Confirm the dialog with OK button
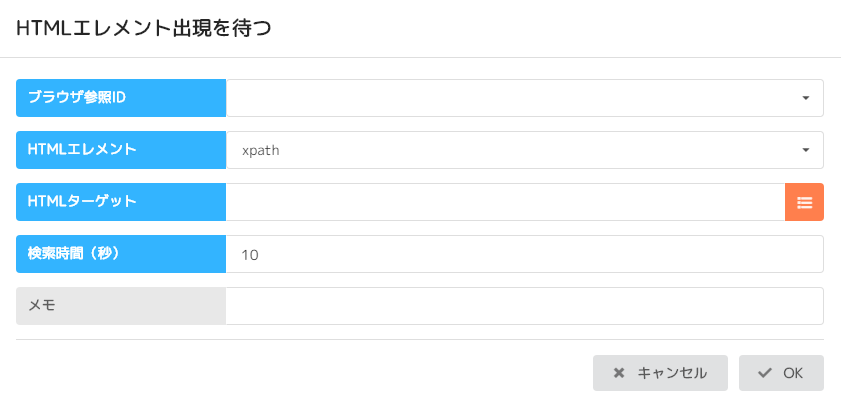The width and height of the screenshot is (841, 411). tap(781, 373)
